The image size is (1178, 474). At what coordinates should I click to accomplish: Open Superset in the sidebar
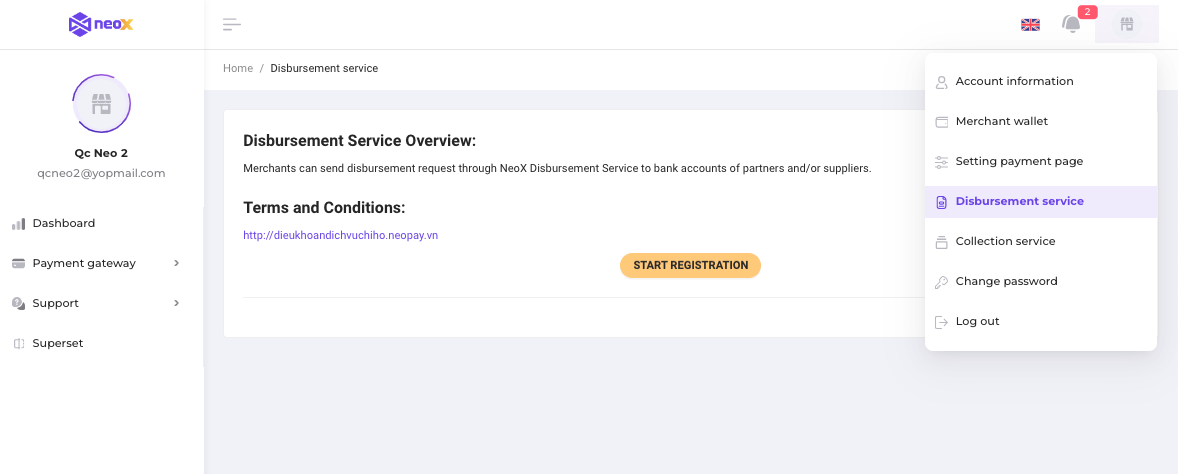click(x=57, y=343)
